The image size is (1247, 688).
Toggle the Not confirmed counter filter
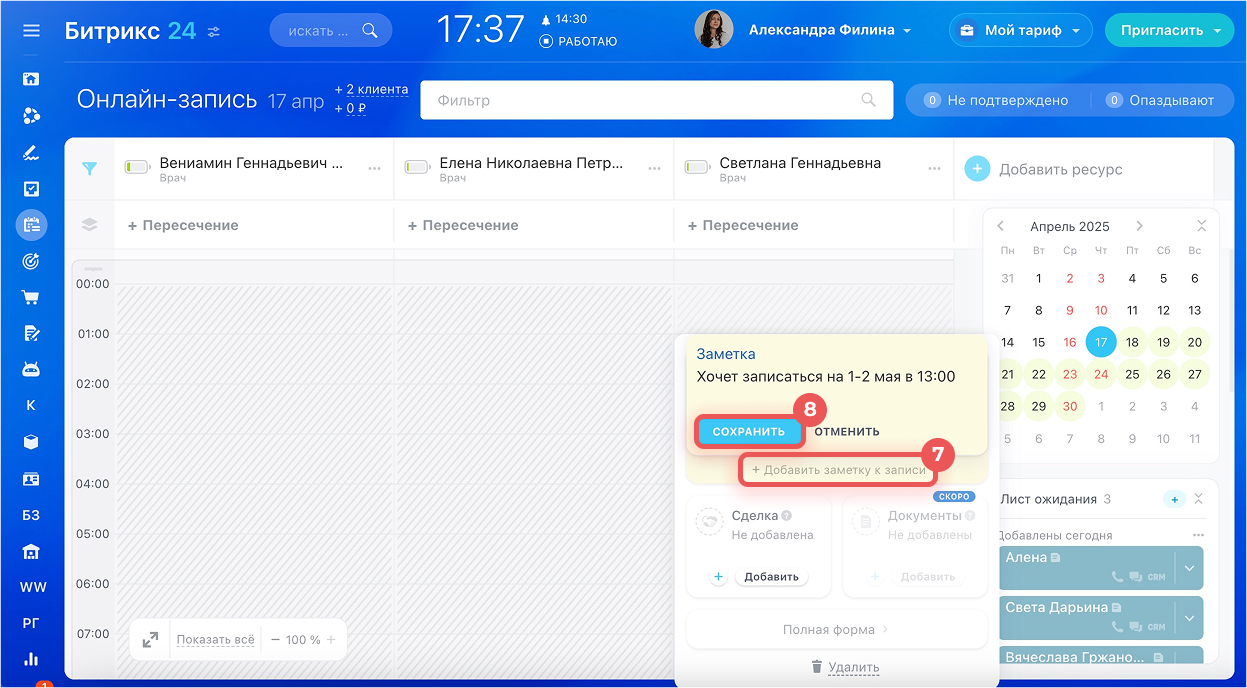996,100
